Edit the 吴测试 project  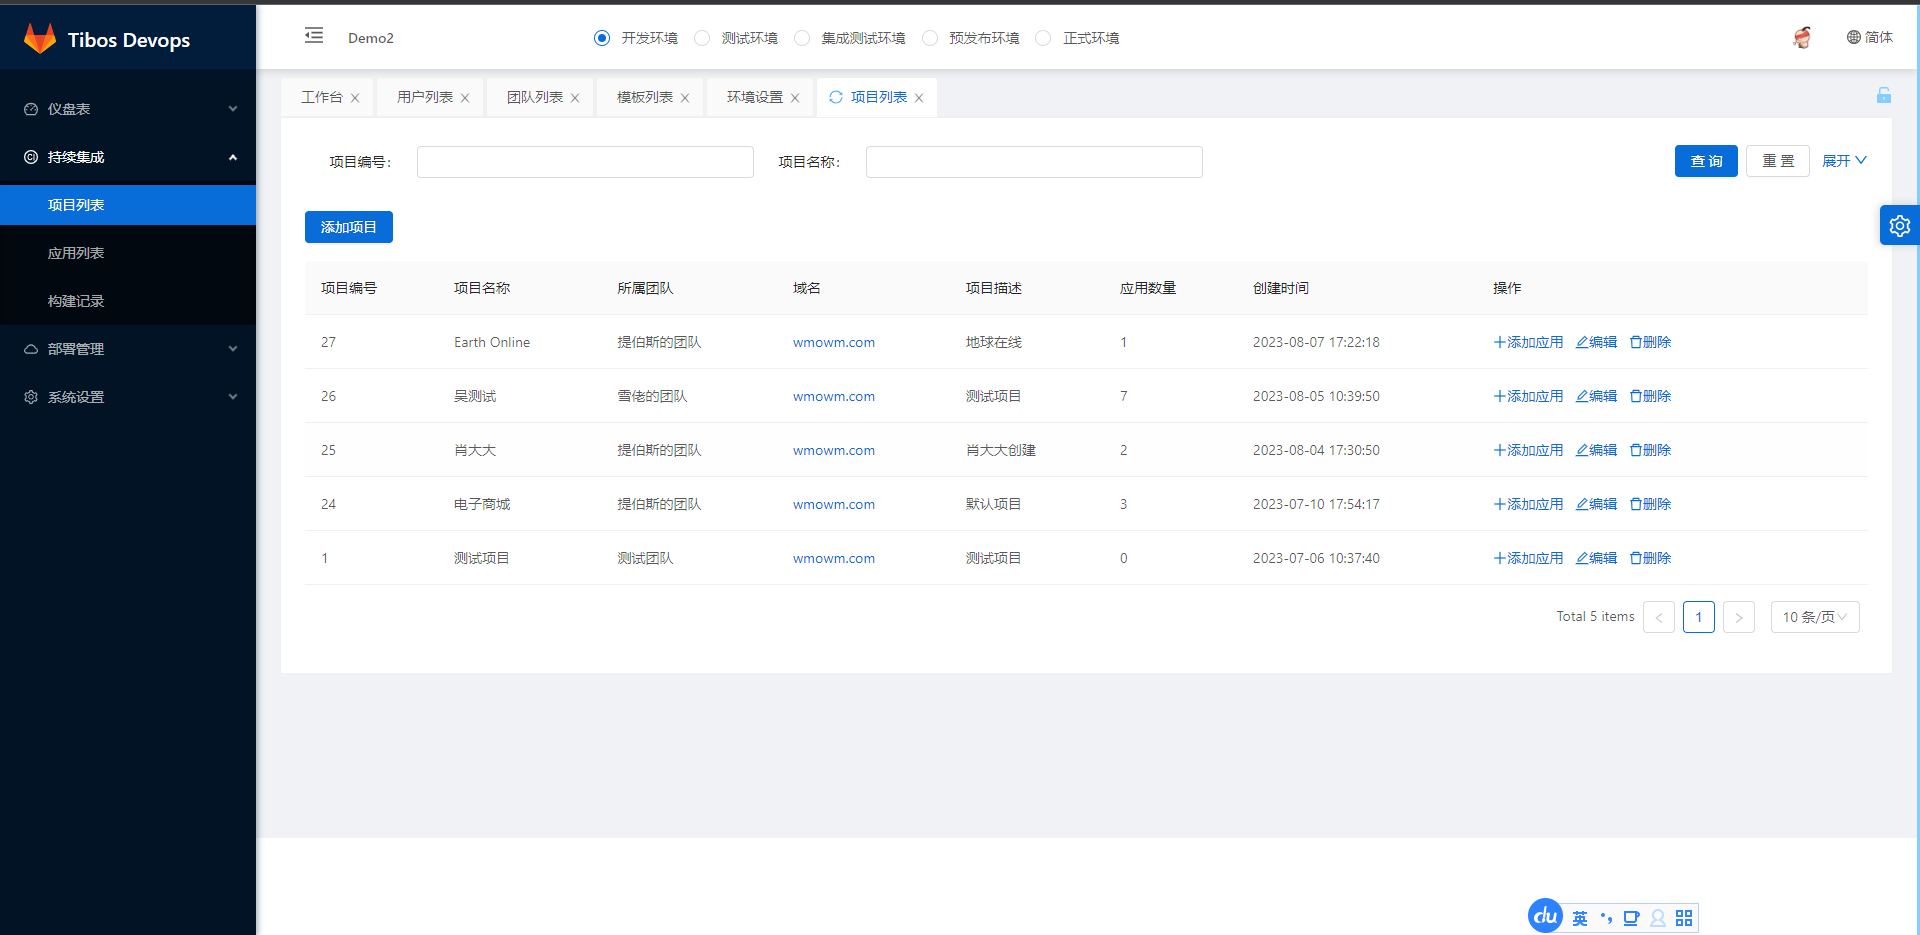pos(1596,396)
